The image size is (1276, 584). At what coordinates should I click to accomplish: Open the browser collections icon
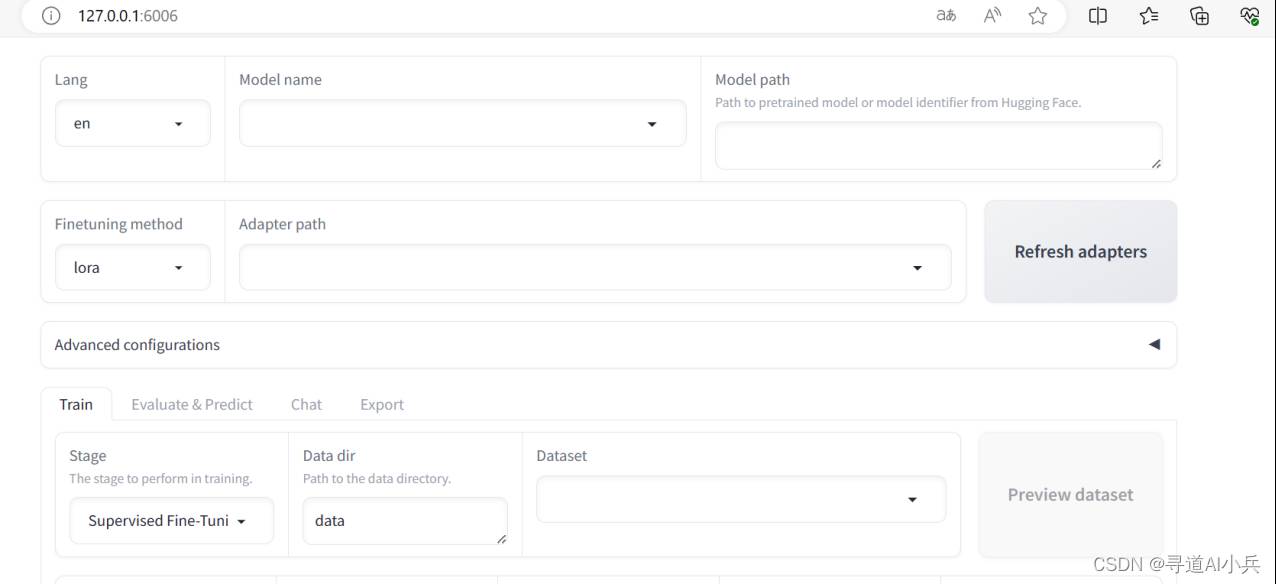click(1199, 15)
